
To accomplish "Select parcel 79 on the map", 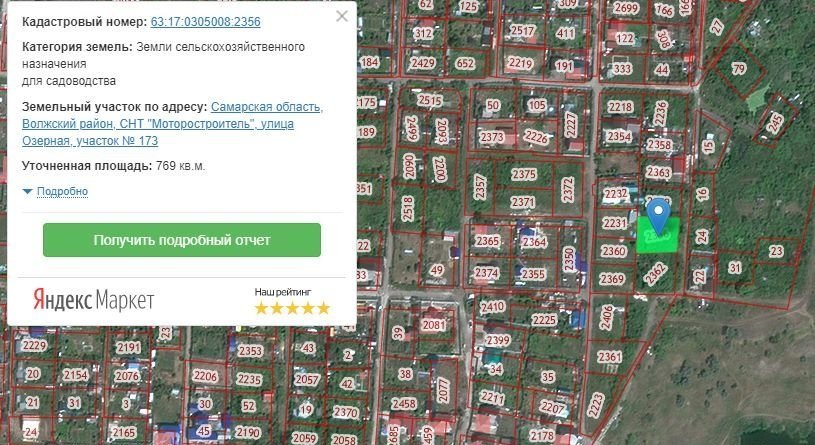I will tap(739, 69).
